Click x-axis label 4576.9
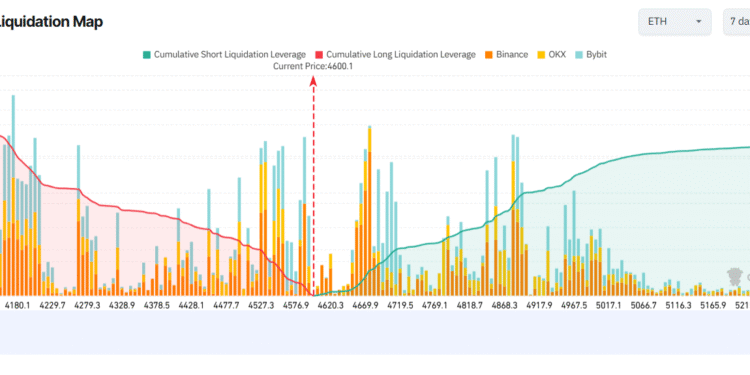 (x=296, y=305)
